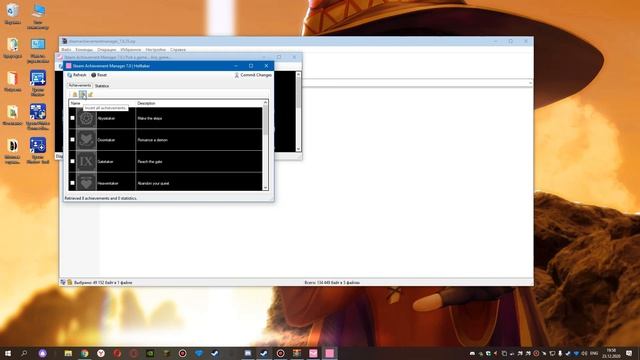
Task: Tick the Doomtaker achievement checkbox
Action: 73,140
